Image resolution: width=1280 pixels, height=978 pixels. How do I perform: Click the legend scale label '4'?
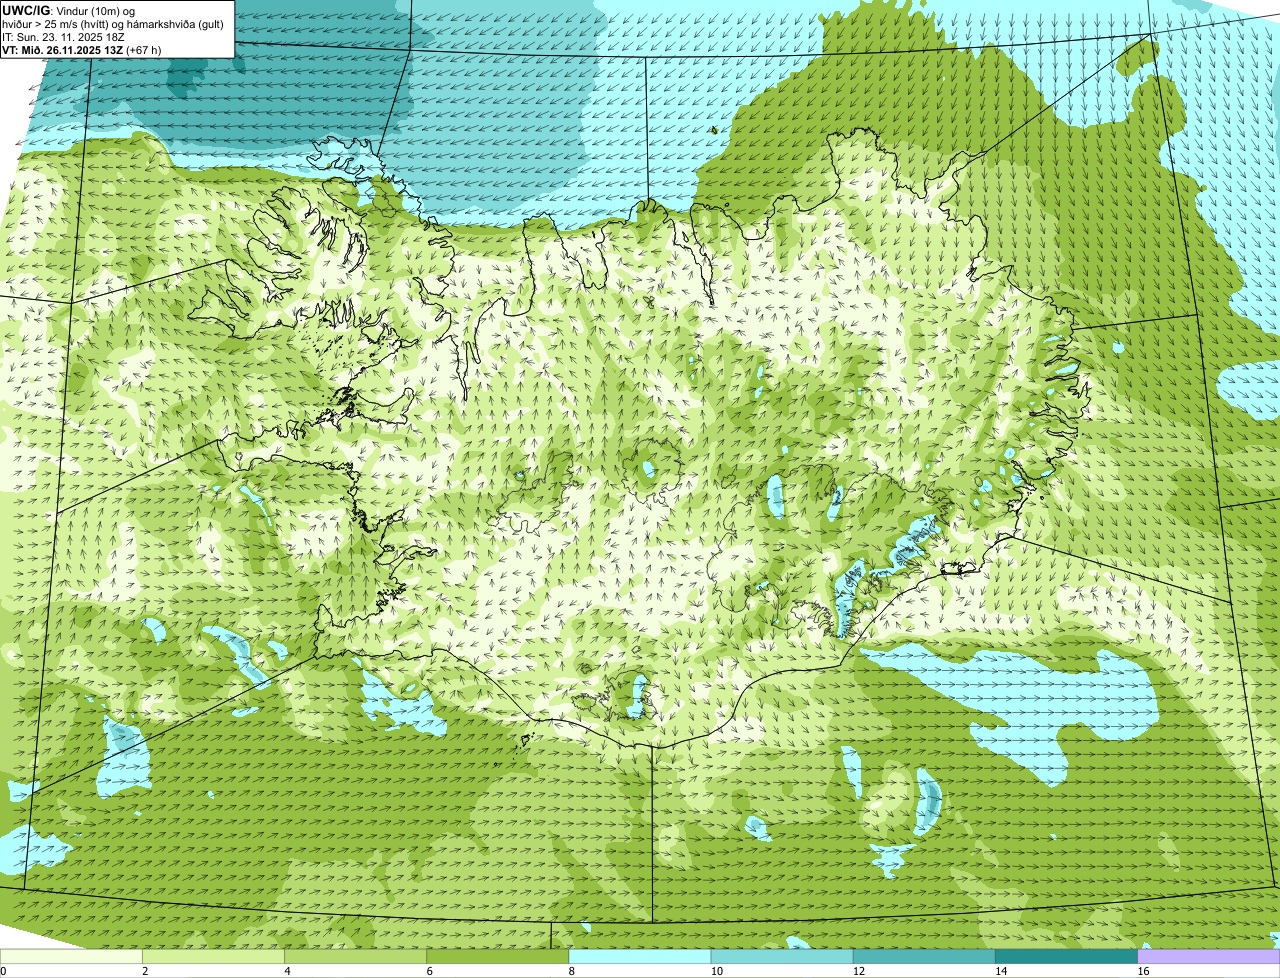[287, 971]
